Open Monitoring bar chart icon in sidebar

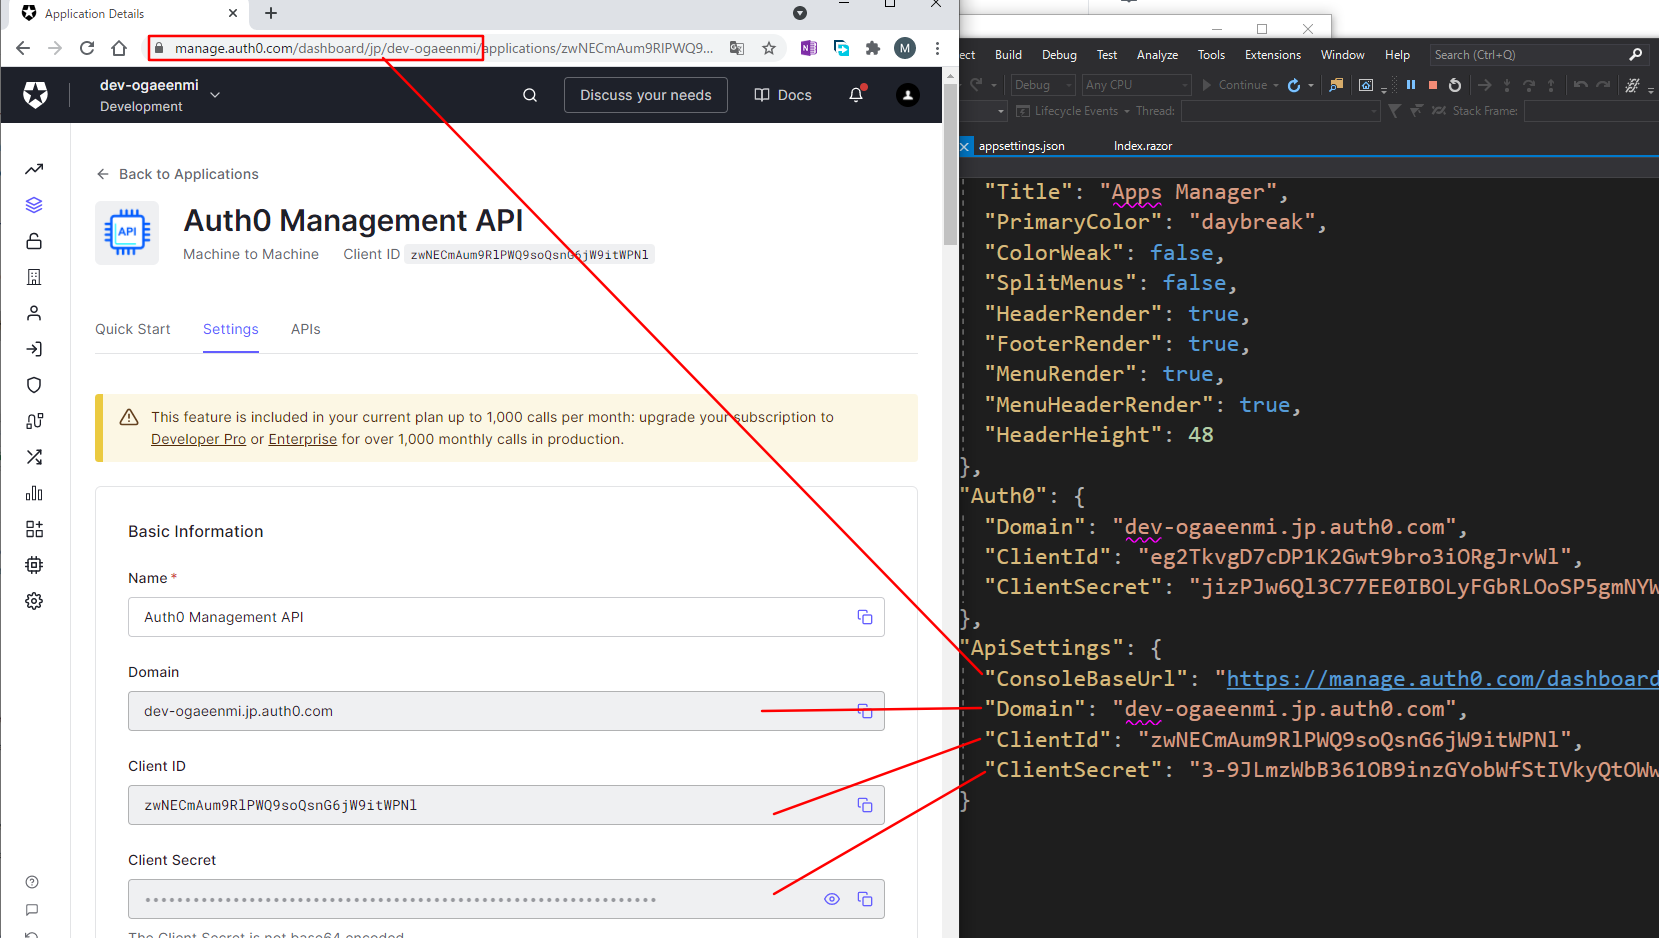coord(34,493)
